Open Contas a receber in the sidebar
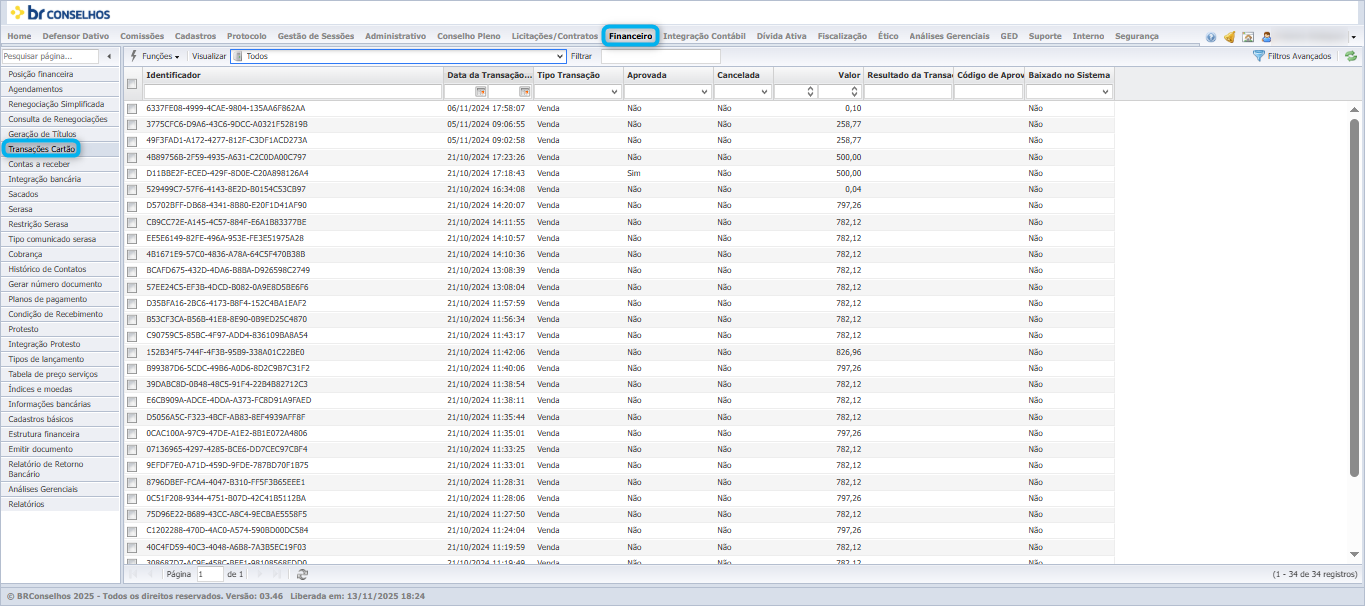 [x=60, y=164]
